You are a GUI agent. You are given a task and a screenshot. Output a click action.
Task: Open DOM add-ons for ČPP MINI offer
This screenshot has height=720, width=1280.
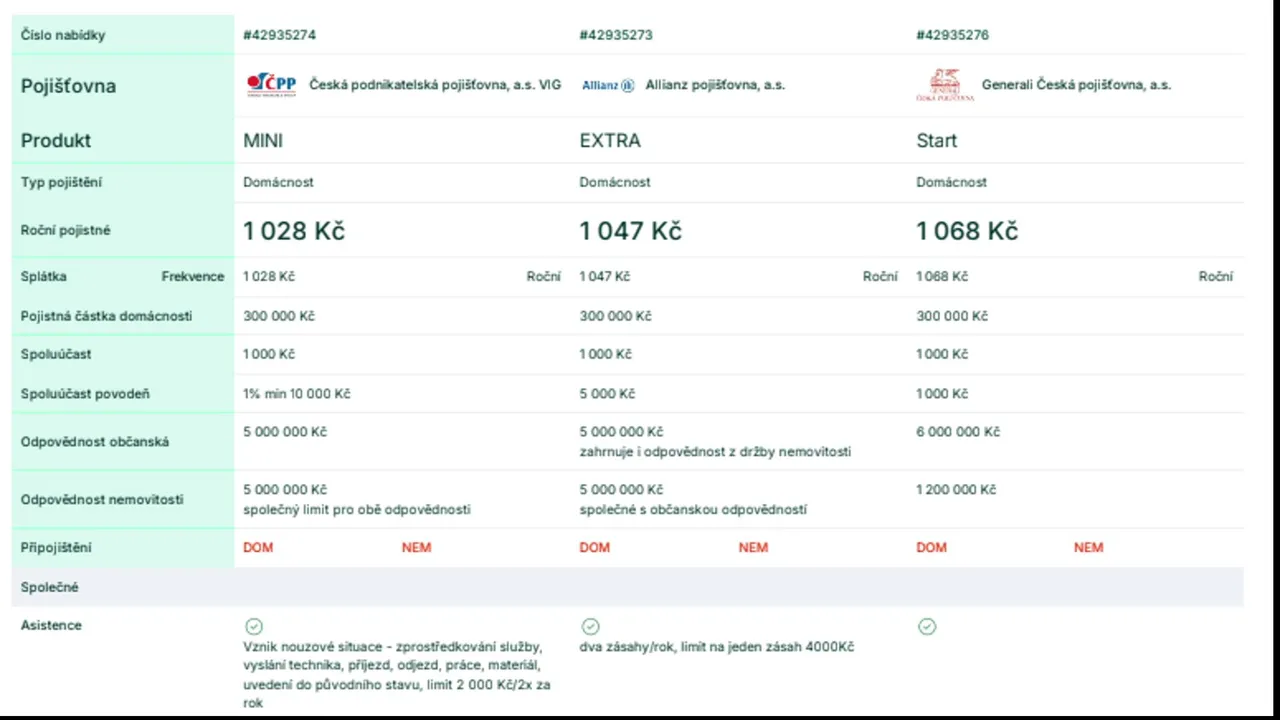pos(258,547)
